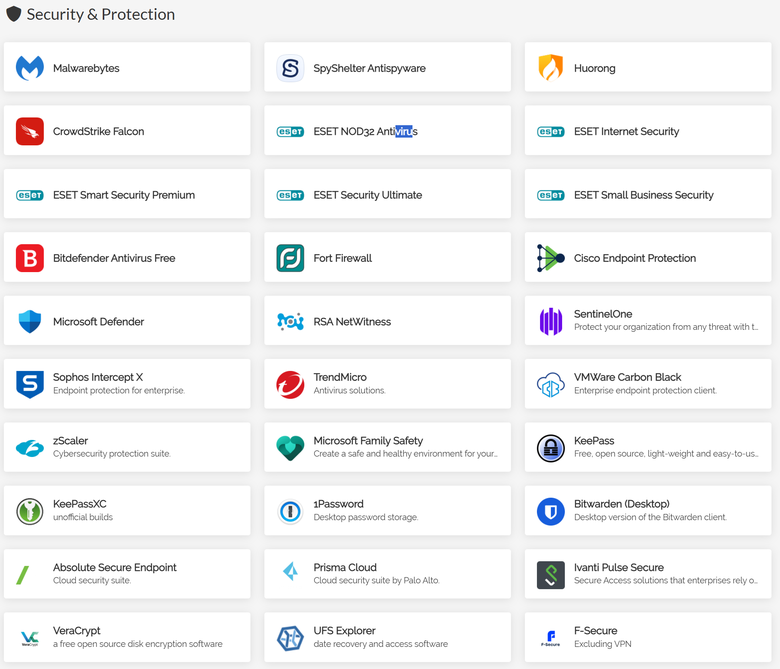780x669 pixels.
Task: Select the TrendMicro red globe icon
Action: tap(290, 384)
